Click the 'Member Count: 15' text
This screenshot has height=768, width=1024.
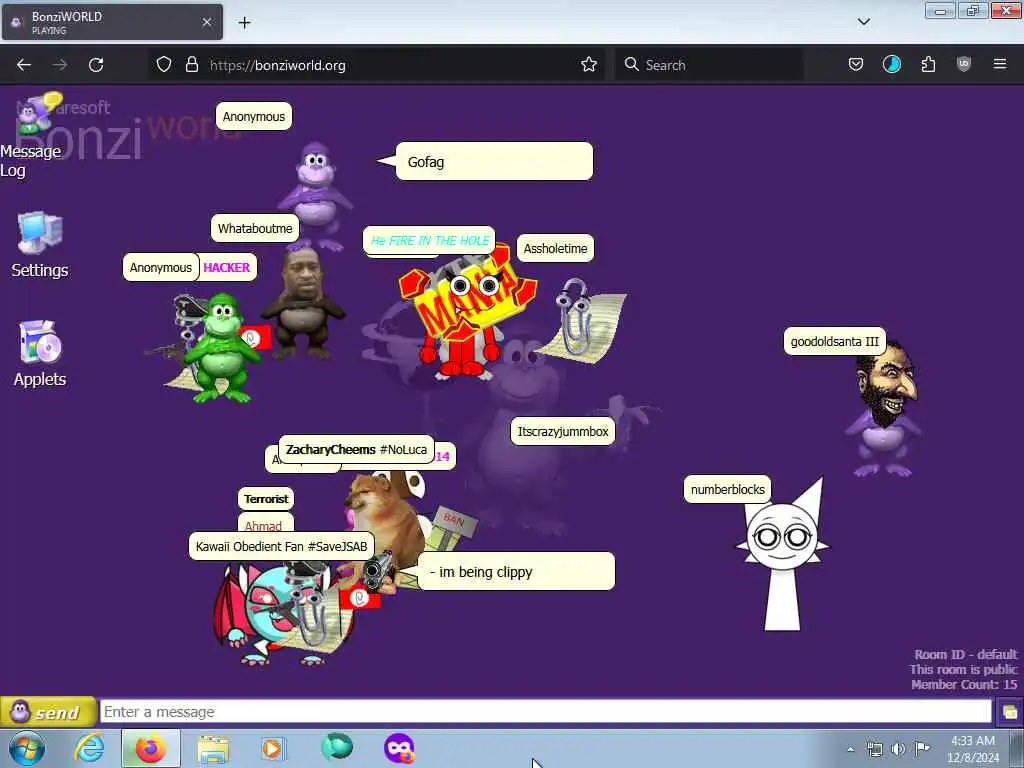pyautogui.click(x=964, y=684)
